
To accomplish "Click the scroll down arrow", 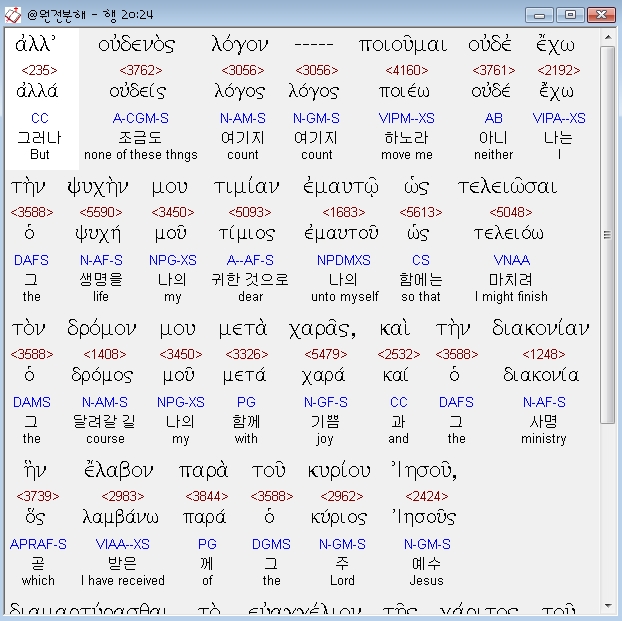I will pyautogui.click(x=608, y=606).
